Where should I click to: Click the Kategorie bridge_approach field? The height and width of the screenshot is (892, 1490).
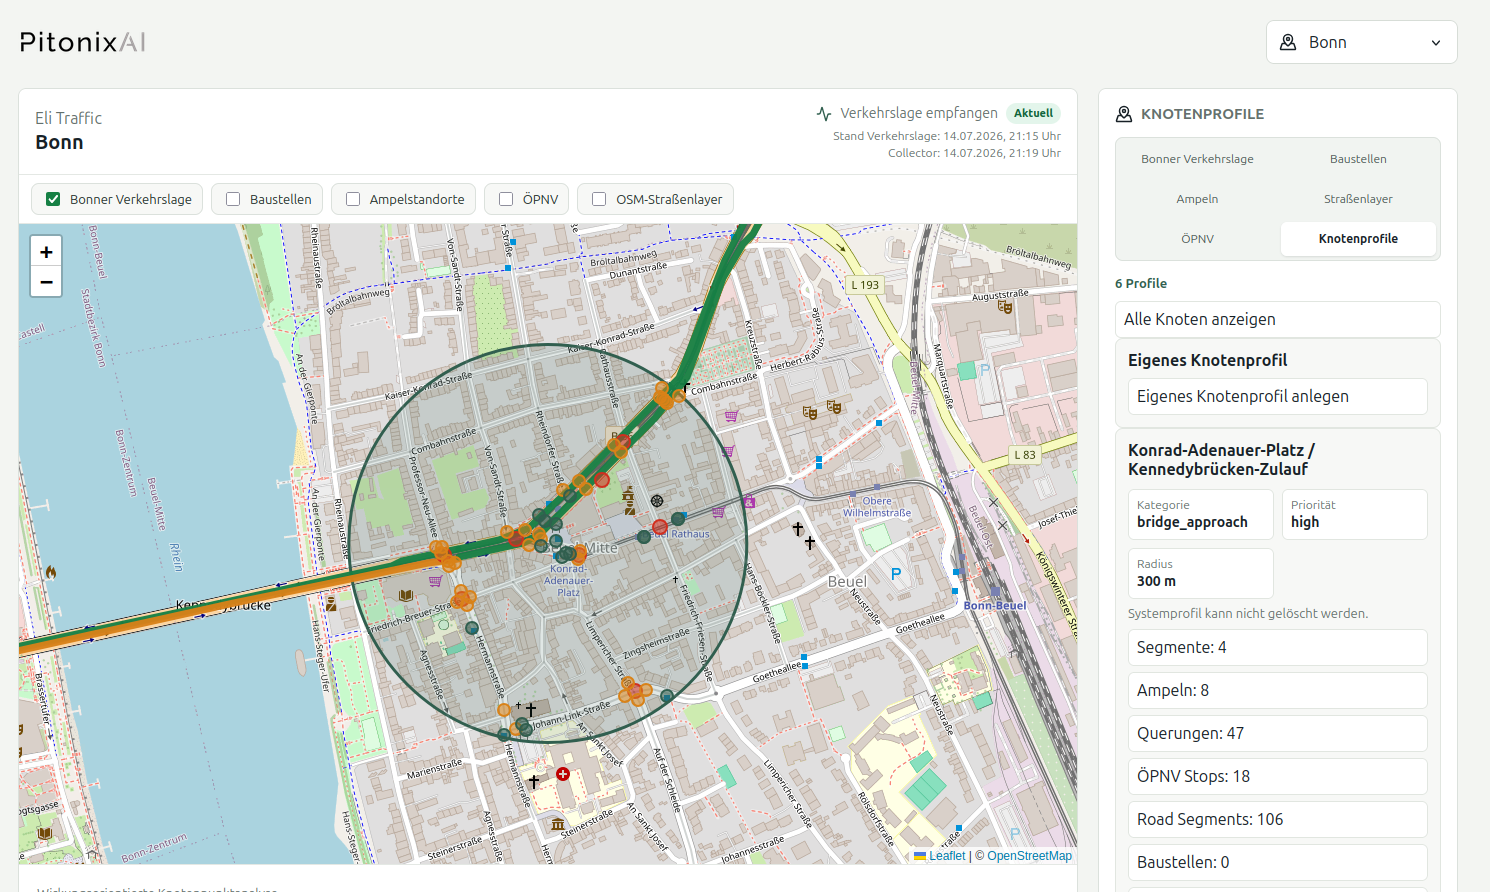1201,515
